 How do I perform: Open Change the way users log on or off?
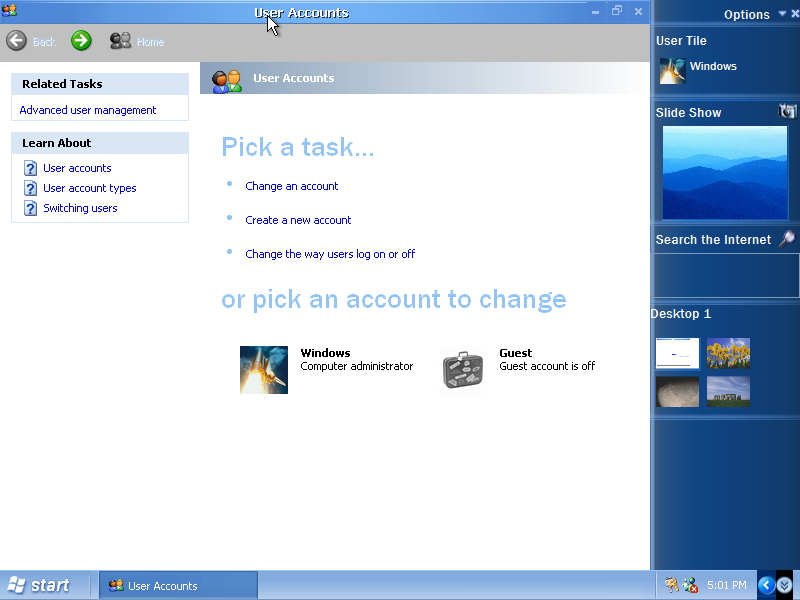[330, 254]
